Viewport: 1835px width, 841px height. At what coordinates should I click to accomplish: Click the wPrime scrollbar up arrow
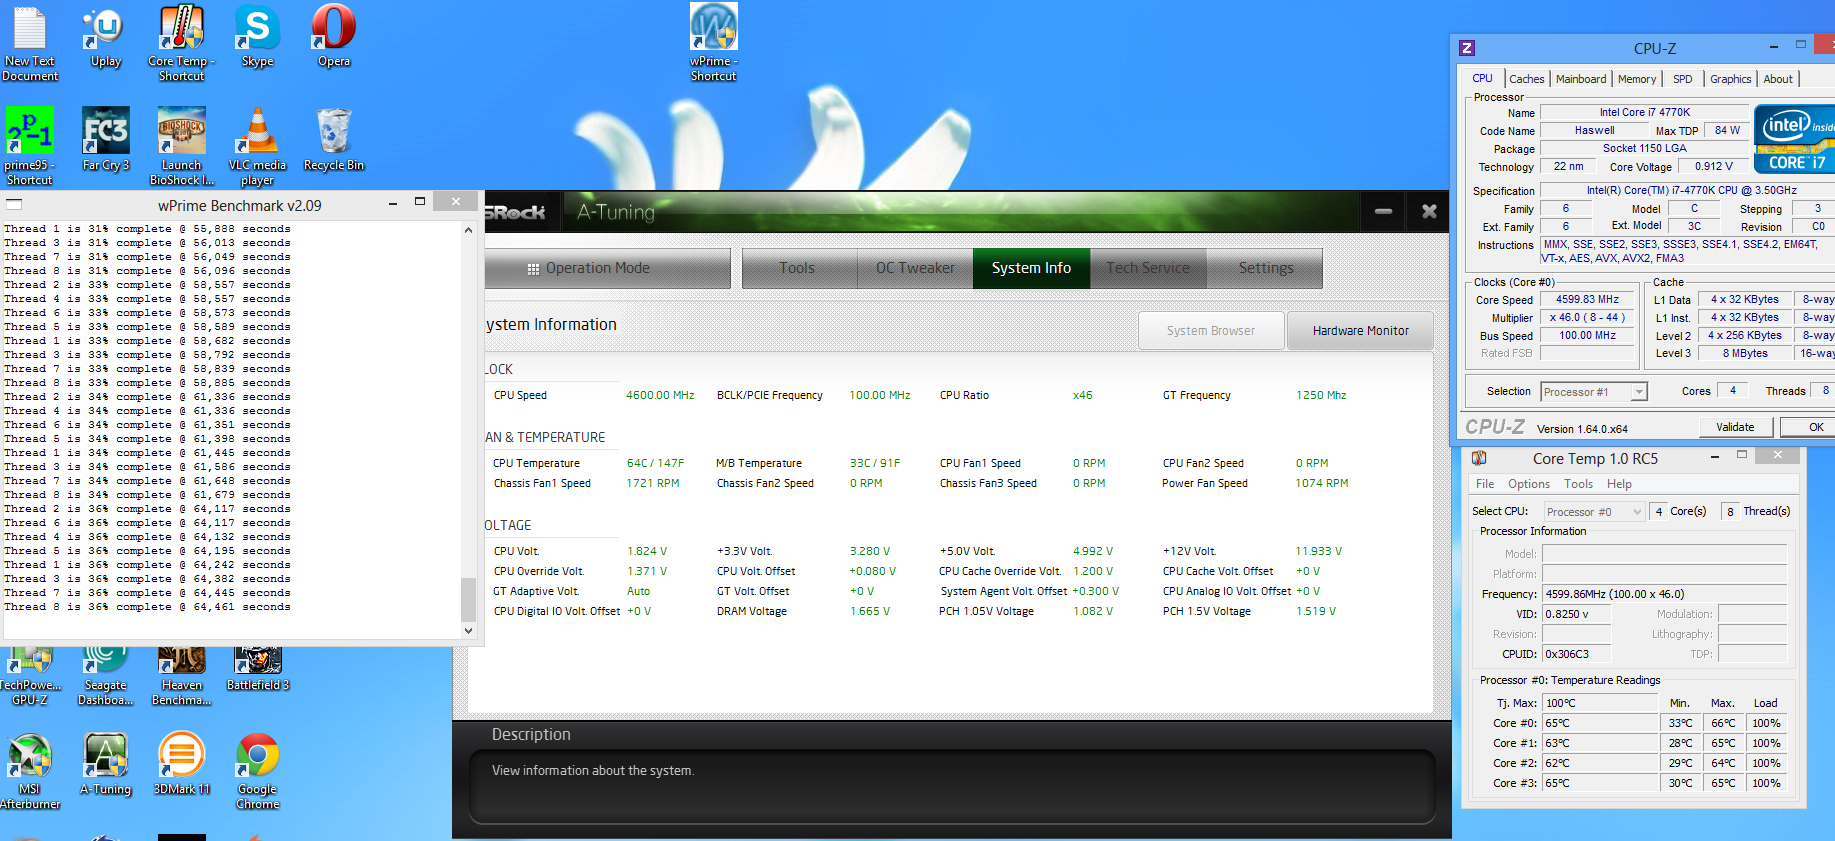coord(468,230)
